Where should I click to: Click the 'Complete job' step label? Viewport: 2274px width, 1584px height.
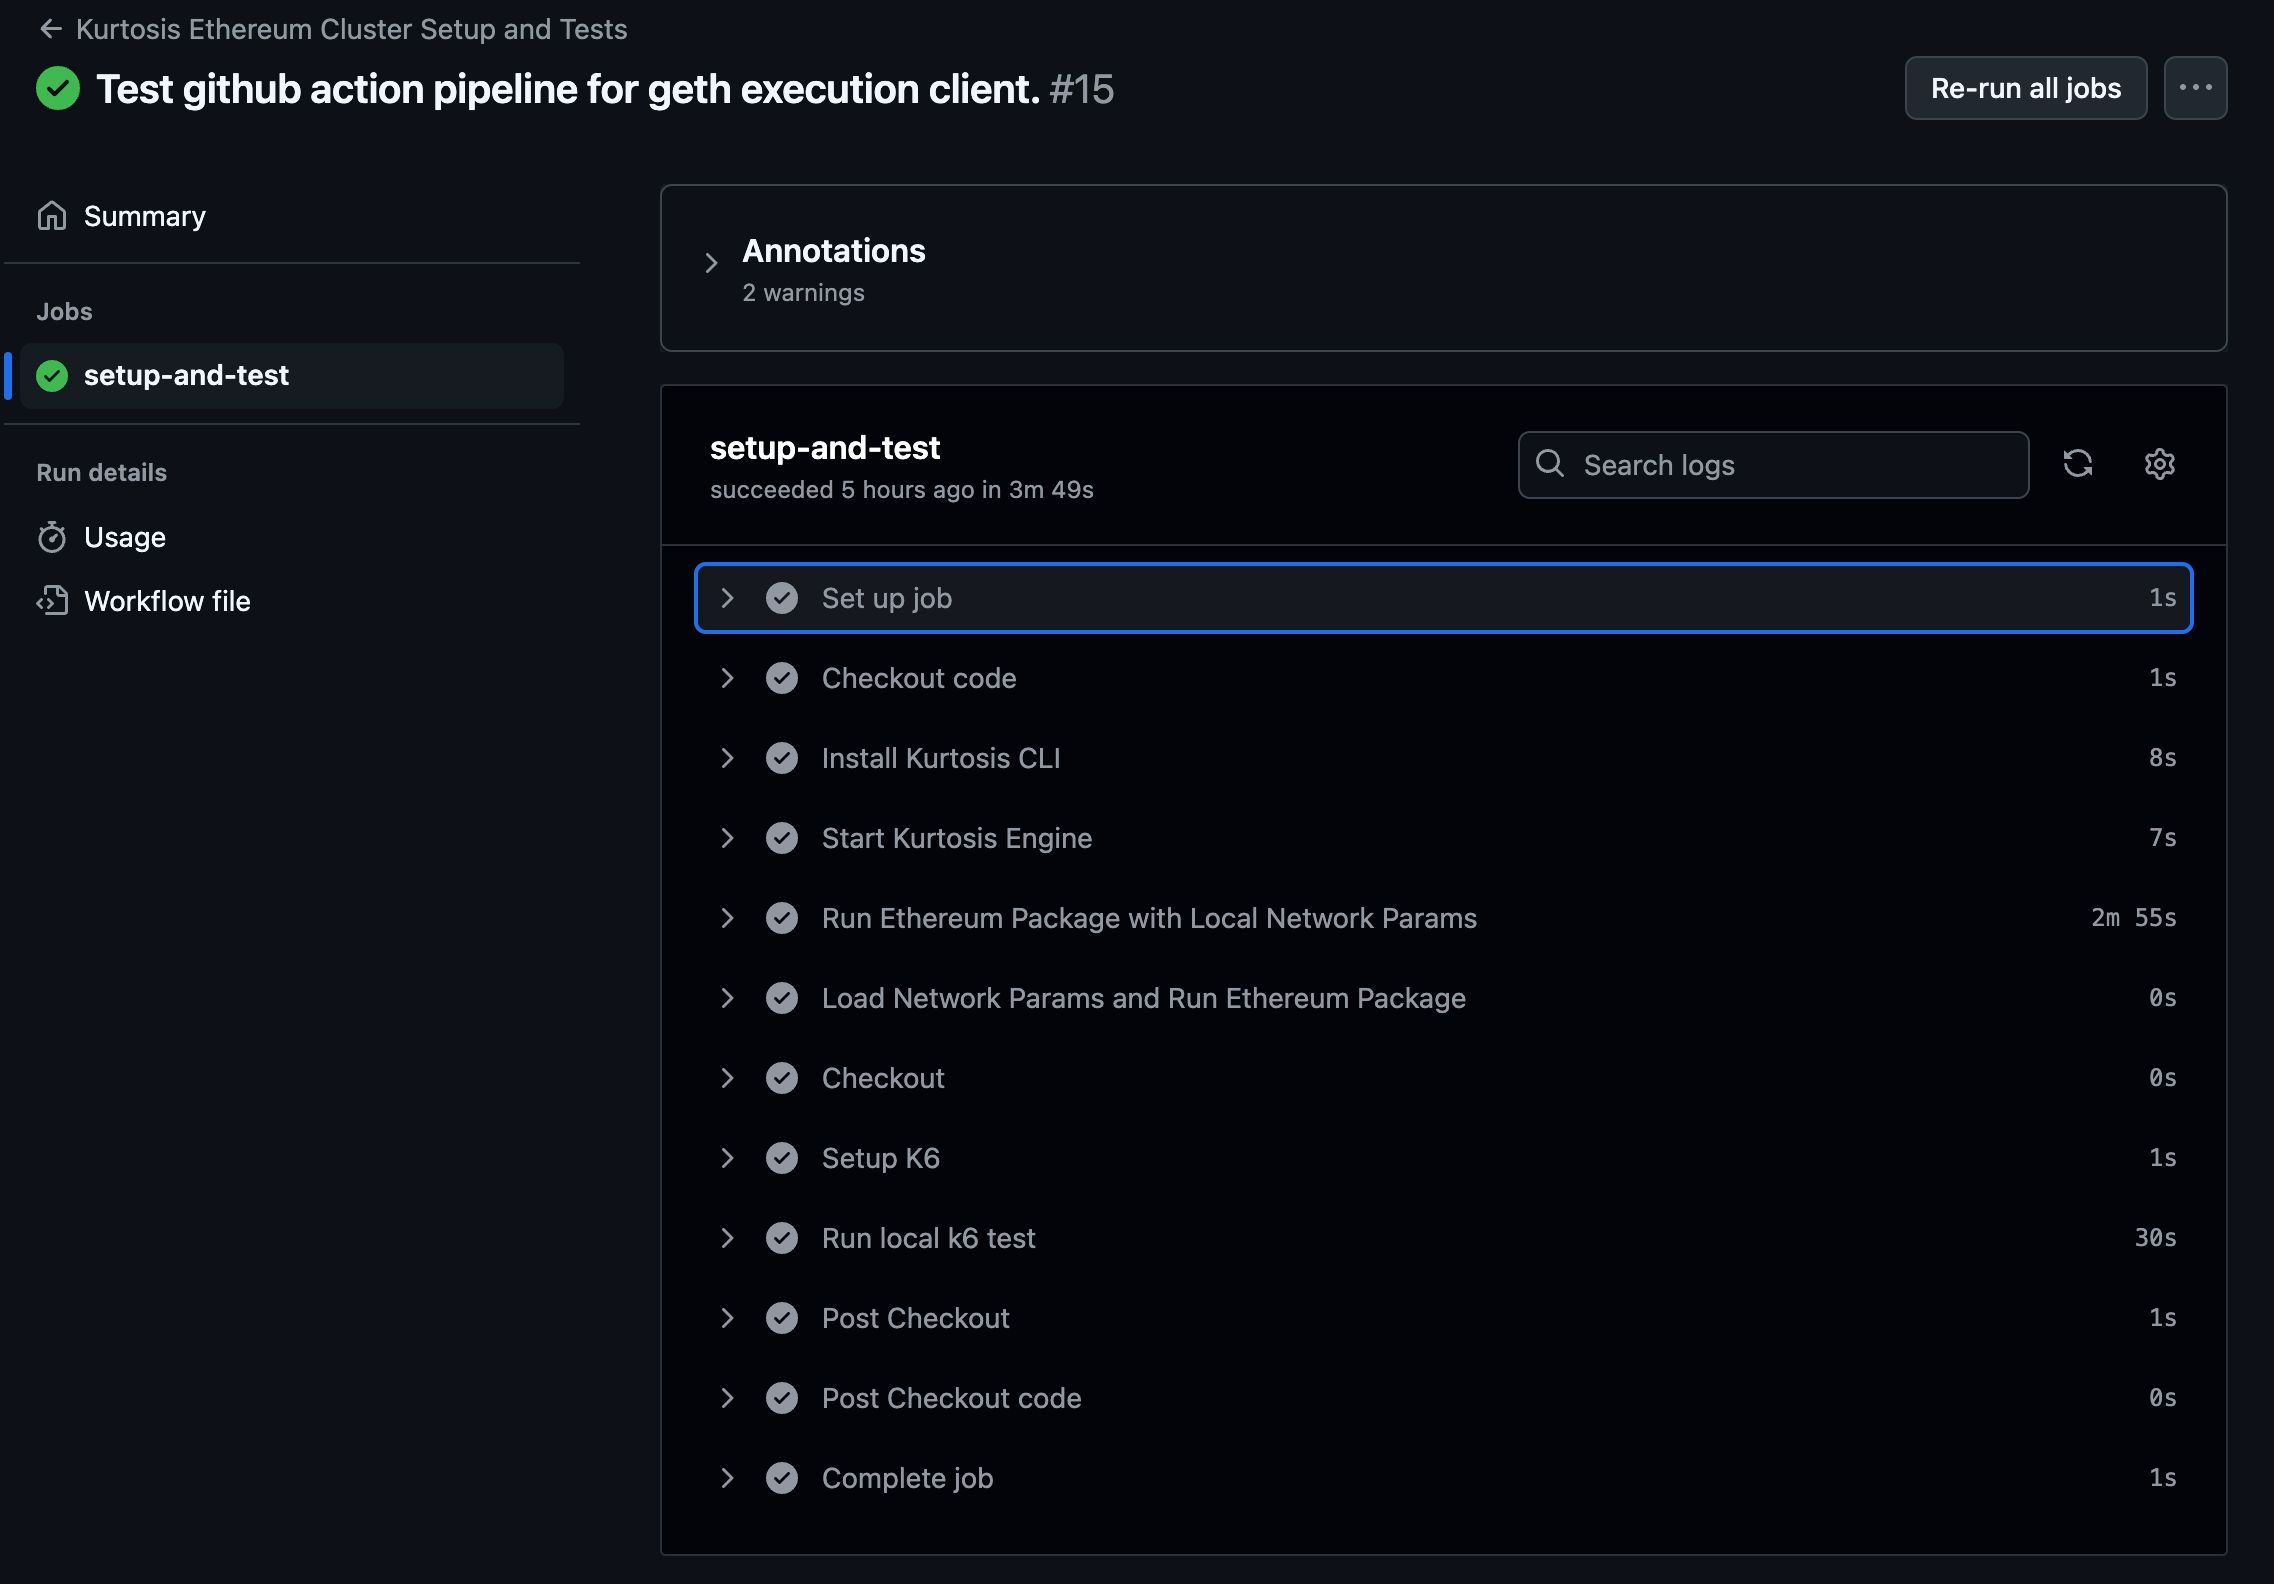908,1478
